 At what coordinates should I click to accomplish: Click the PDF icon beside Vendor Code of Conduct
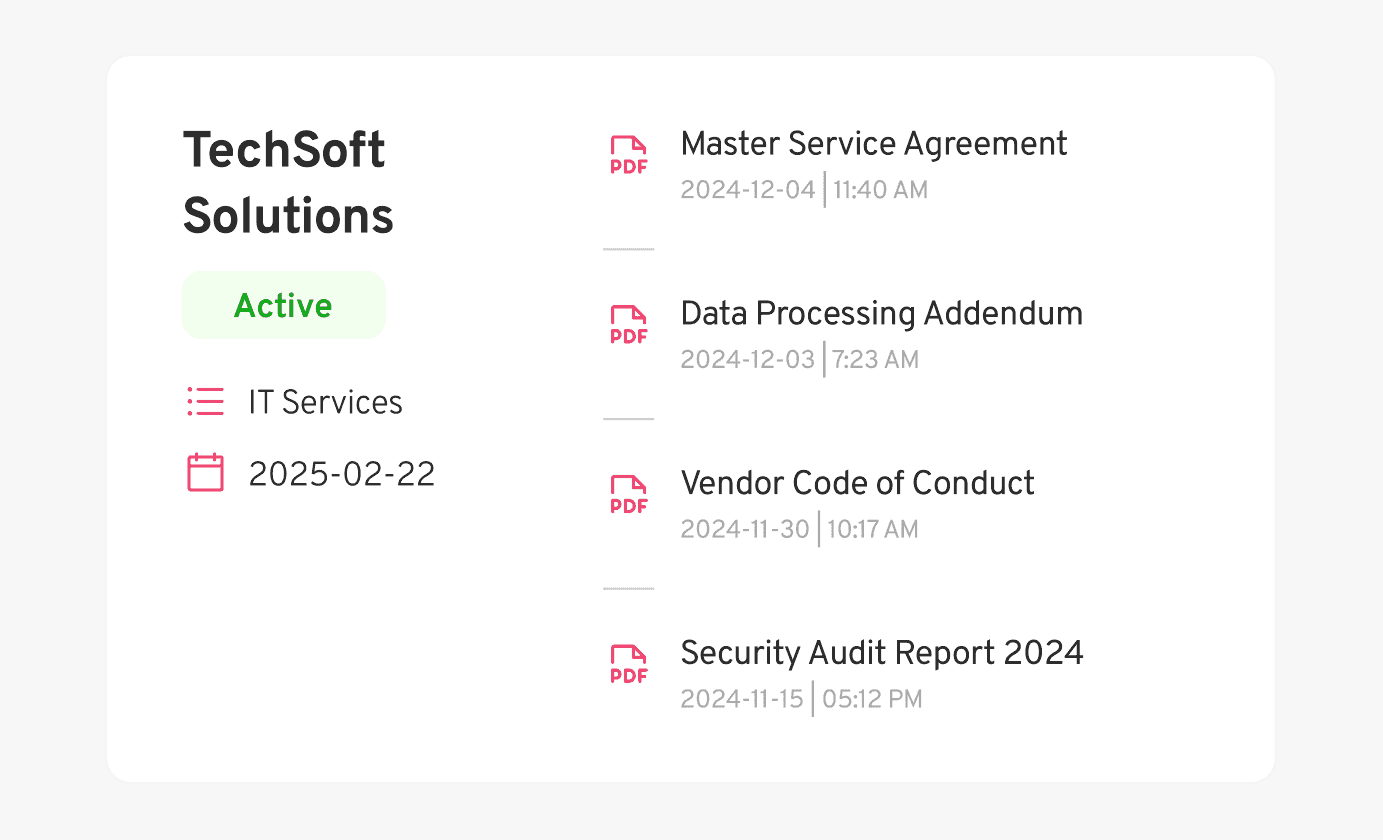click(628, 494)
